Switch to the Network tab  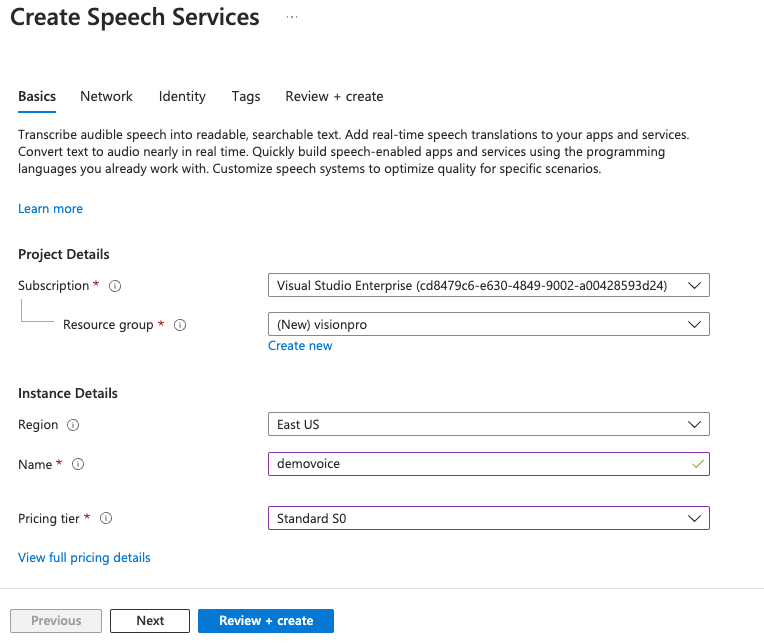pyautogui.click(x=106, y=96)
